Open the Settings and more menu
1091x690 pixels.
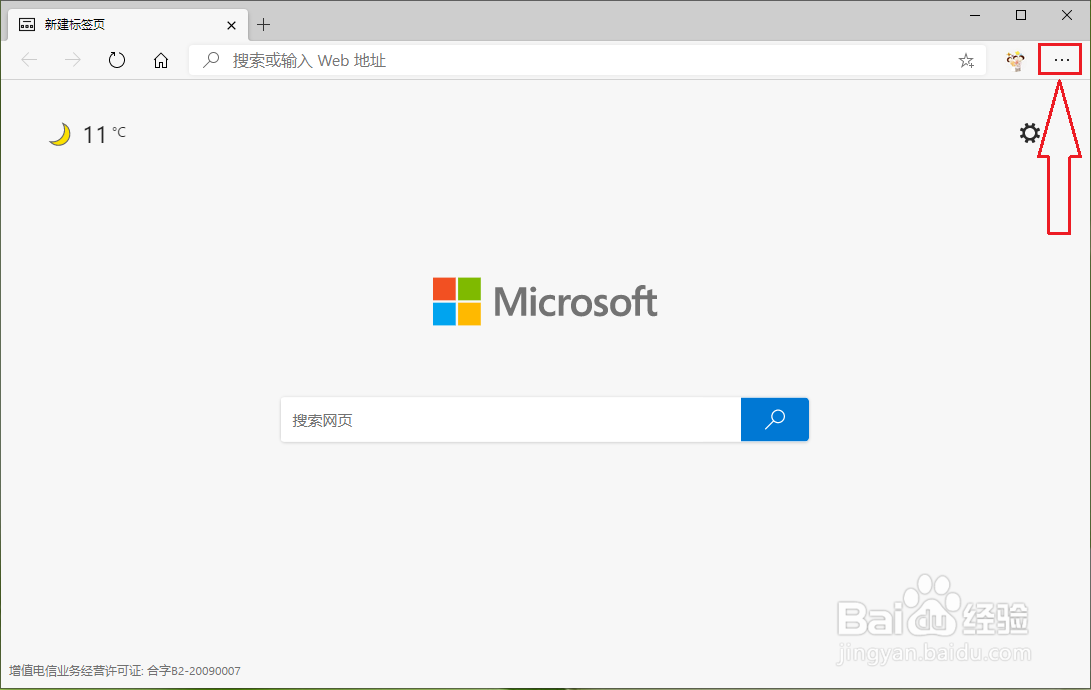click(1061, 61)
